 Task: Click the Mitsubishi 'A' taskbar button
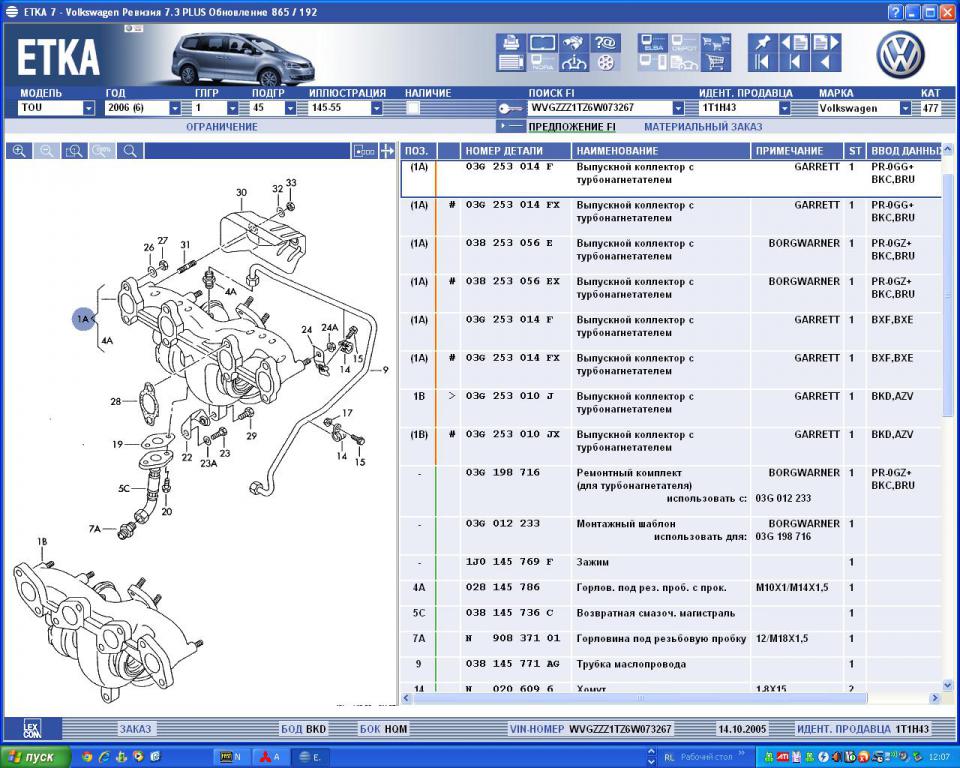[271, 757]
